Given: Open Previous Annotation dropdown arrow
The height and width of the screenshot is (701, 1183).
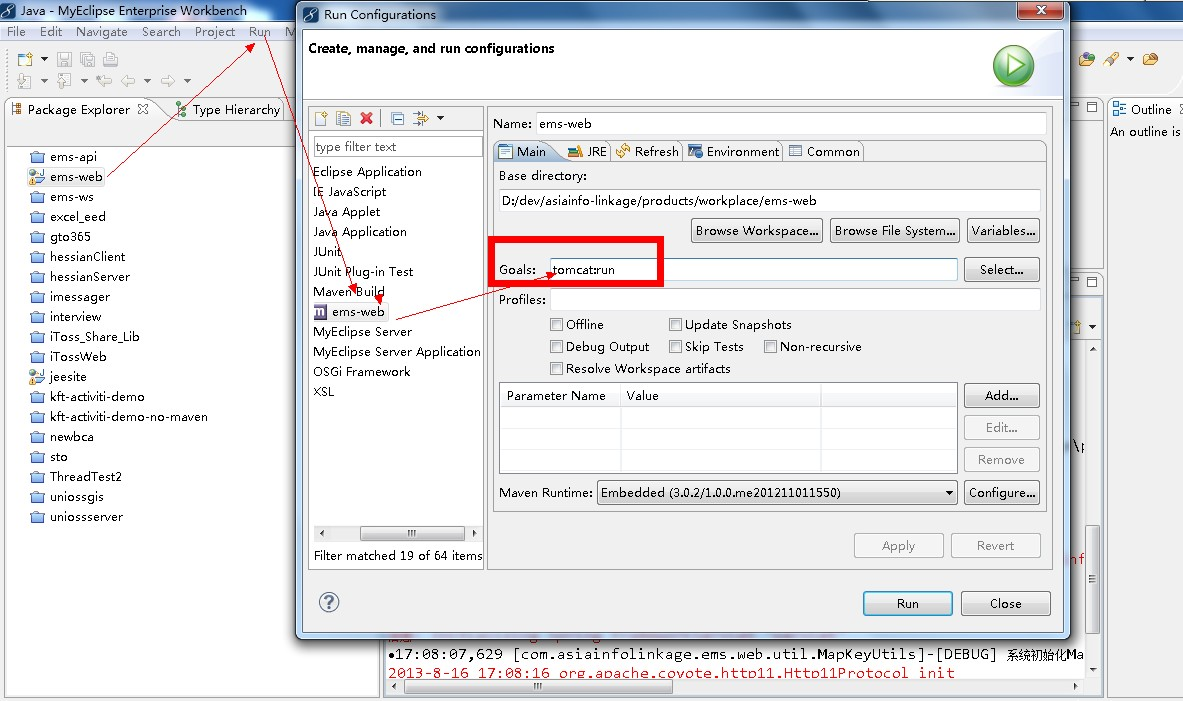Looking at the screenshot, I should [84, 80].
